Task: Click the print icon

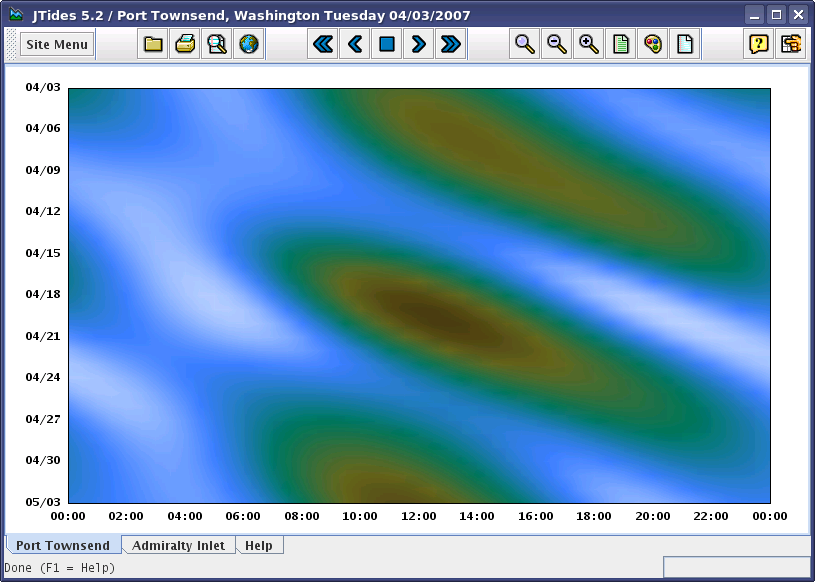Action: pyautogui.click(x=185, y=44)
